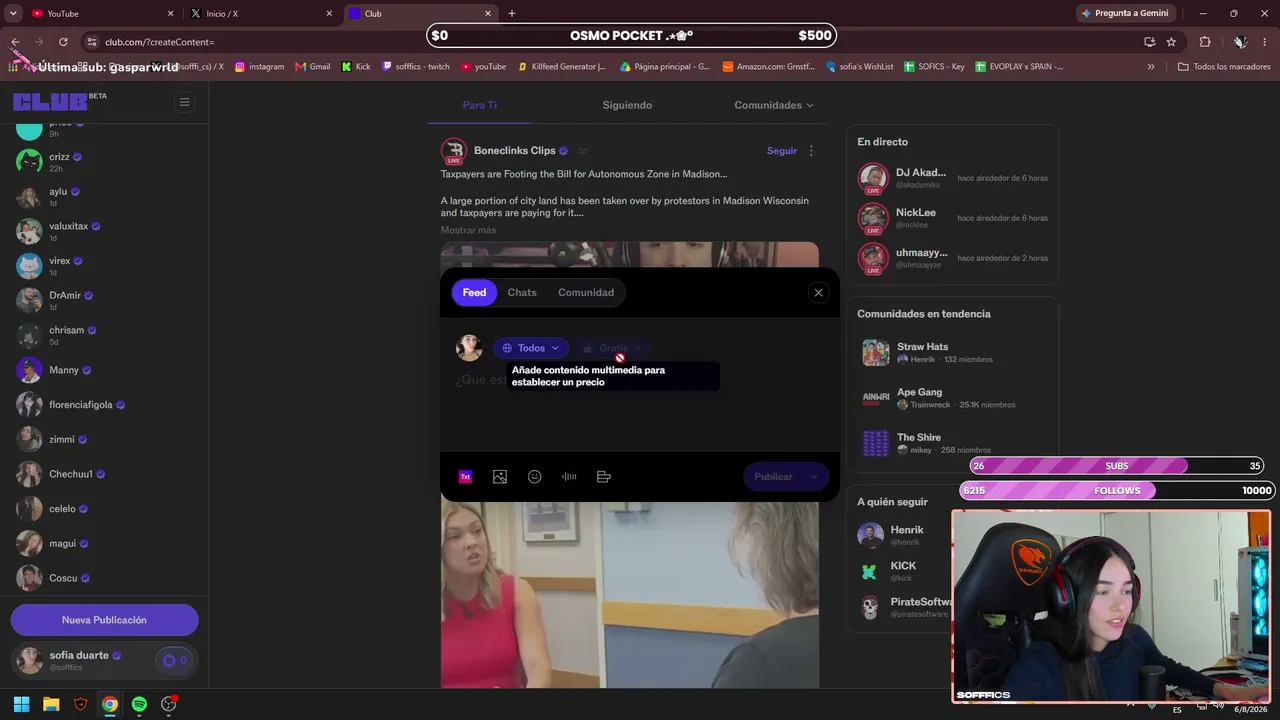Open the sofffics - twitch bookmark
Viewport: 1280px width, 720px height.
click(x=415, y=67)
